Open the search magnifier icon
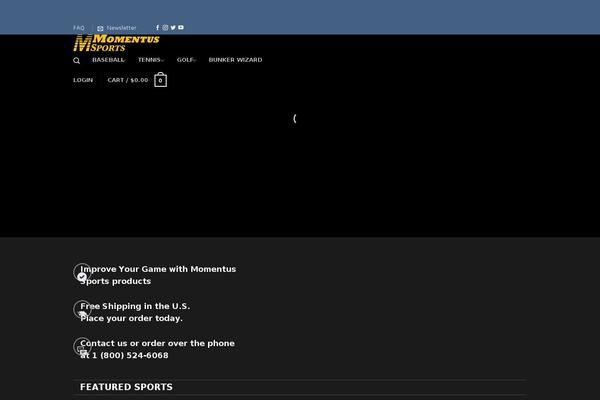This screenshot has width=600, height=400. coord(77,60)
